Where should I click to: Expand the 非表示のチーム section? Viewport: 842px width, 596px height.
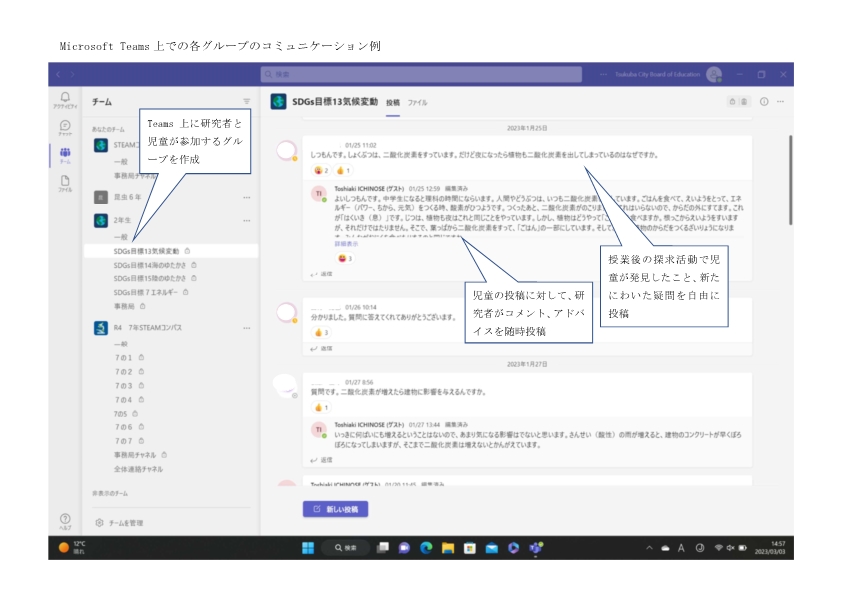point(110,493)
